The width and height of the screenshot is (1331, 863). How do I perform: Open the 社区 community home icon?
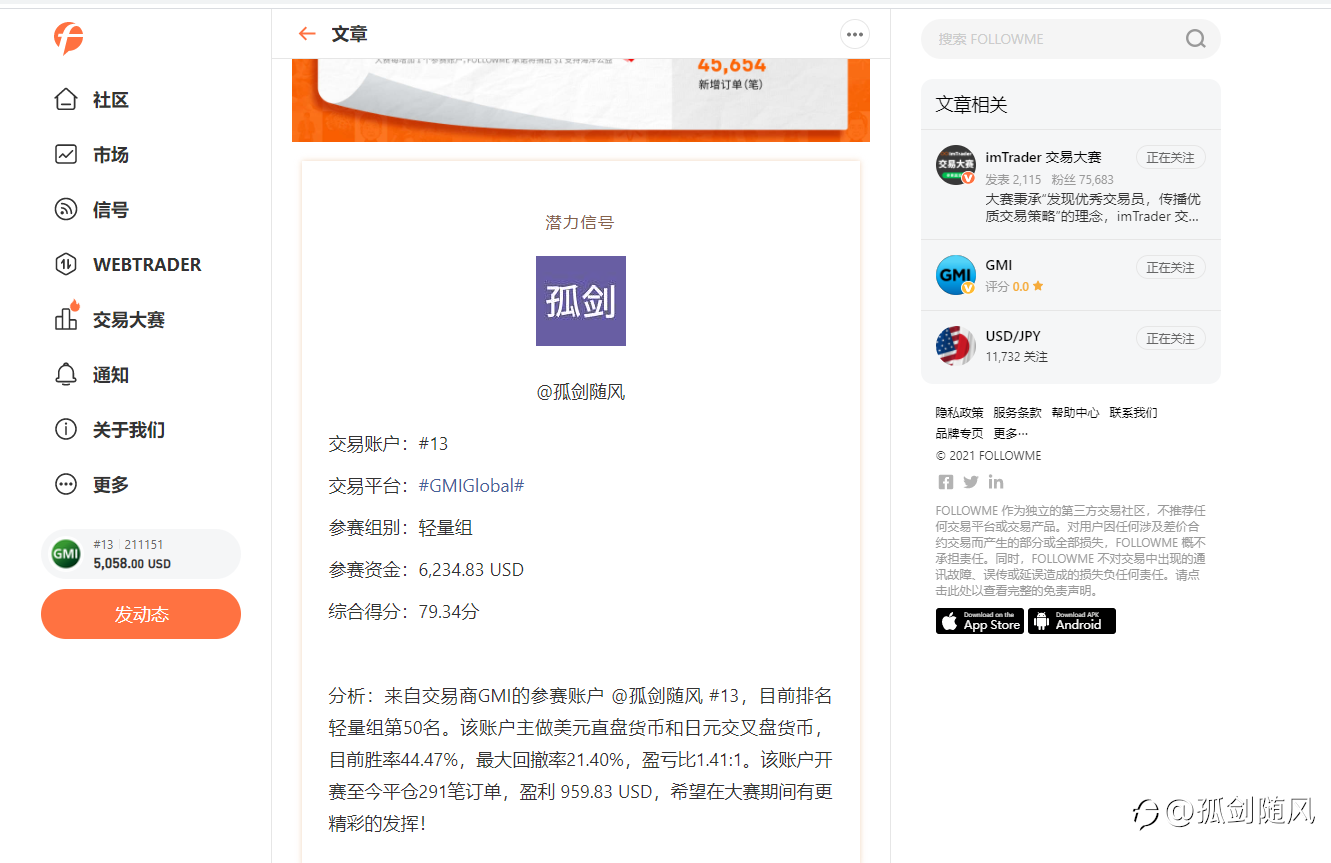pyautogui.click(x=66, y=100)
